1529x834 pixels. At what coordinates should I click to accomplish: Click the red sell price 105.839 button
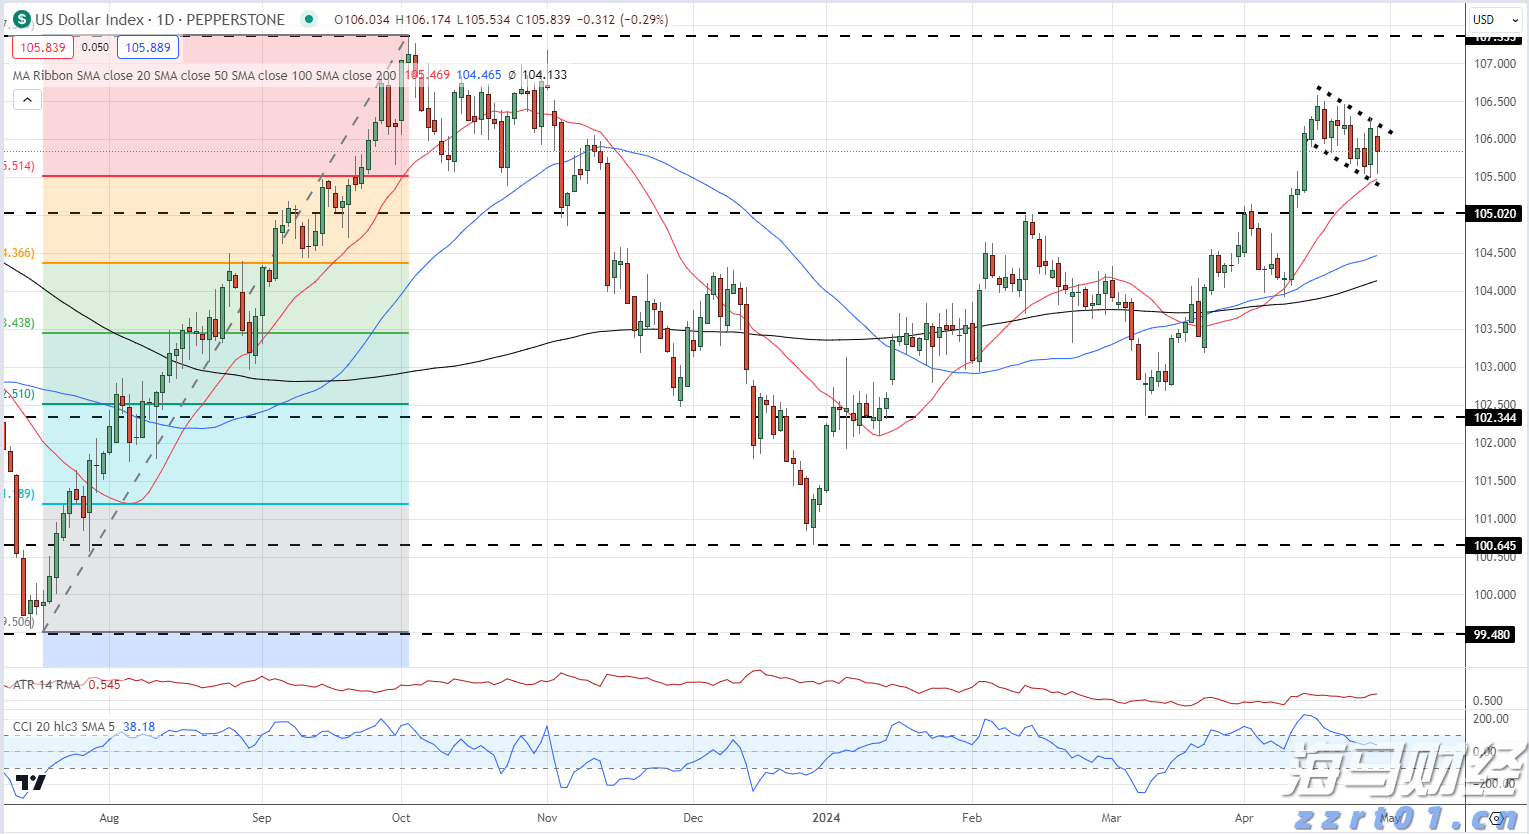point(43,47)
